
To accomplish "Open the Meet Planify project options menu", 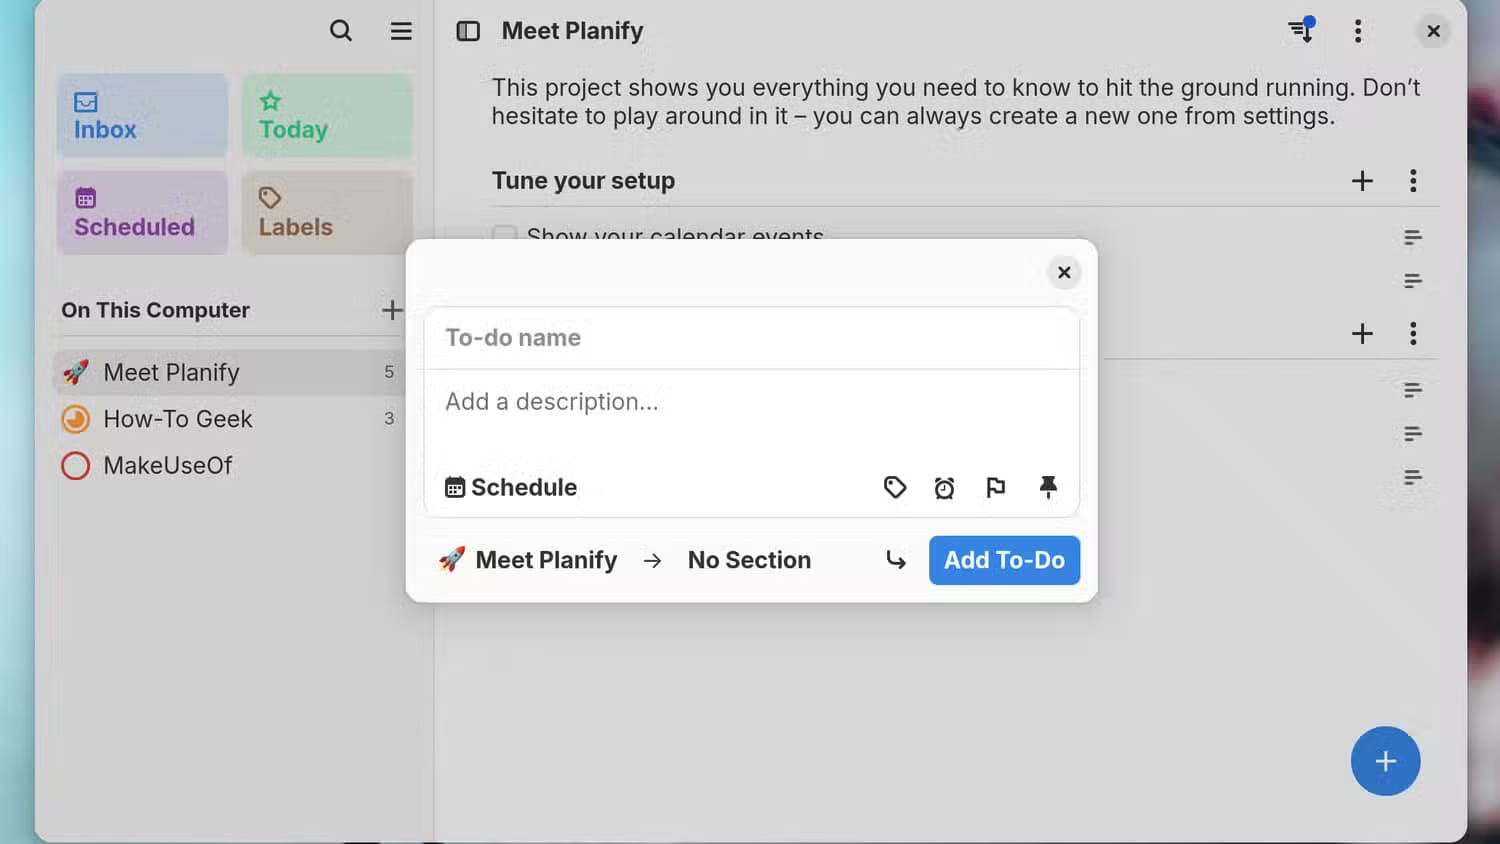I will 1358,31.
